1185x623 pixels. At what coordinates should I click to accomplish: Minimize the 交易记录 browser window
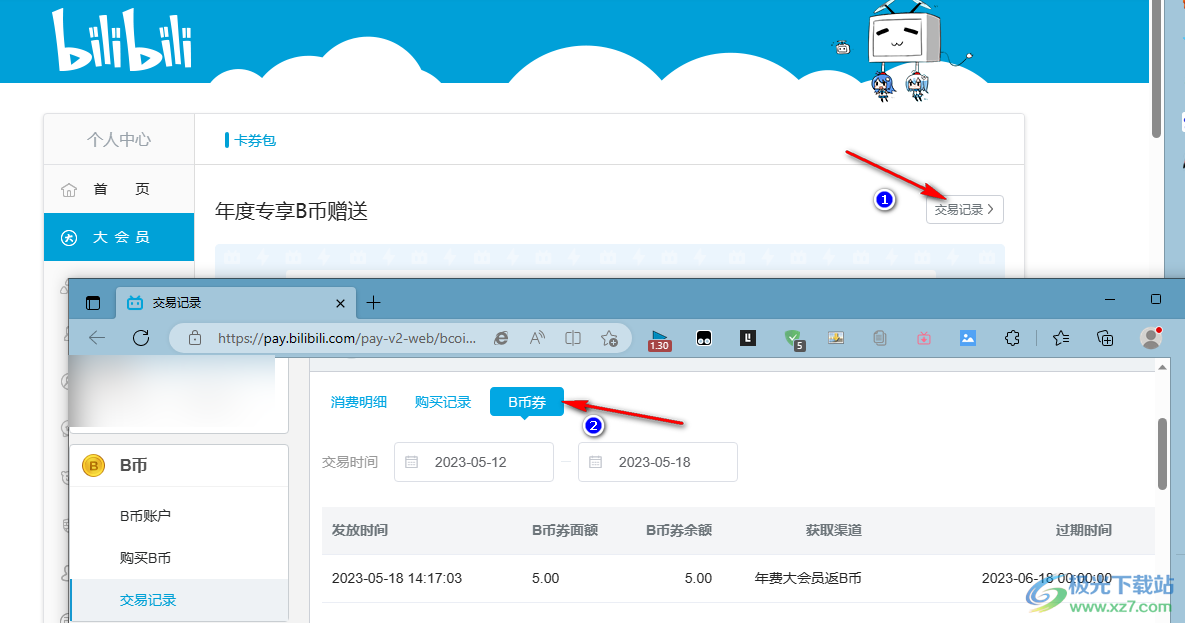click(1109, 300)
